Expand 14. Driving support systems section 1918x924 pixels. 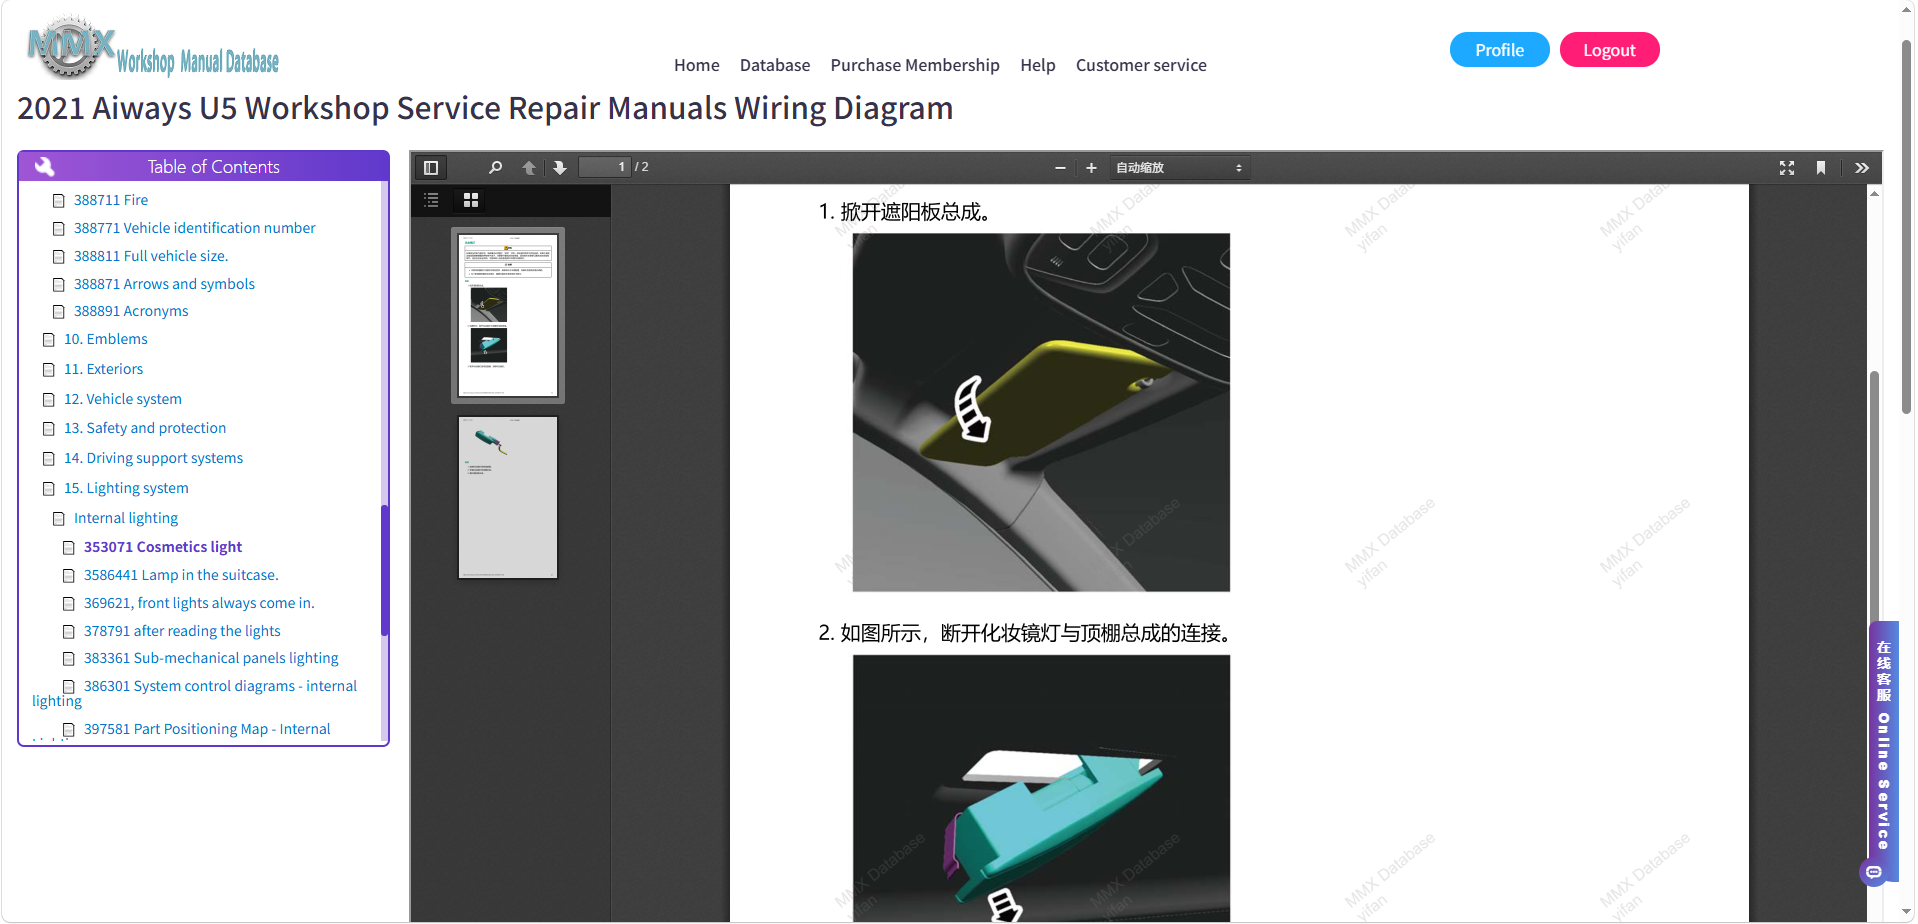pyautogui.click(x=153, y=458)
